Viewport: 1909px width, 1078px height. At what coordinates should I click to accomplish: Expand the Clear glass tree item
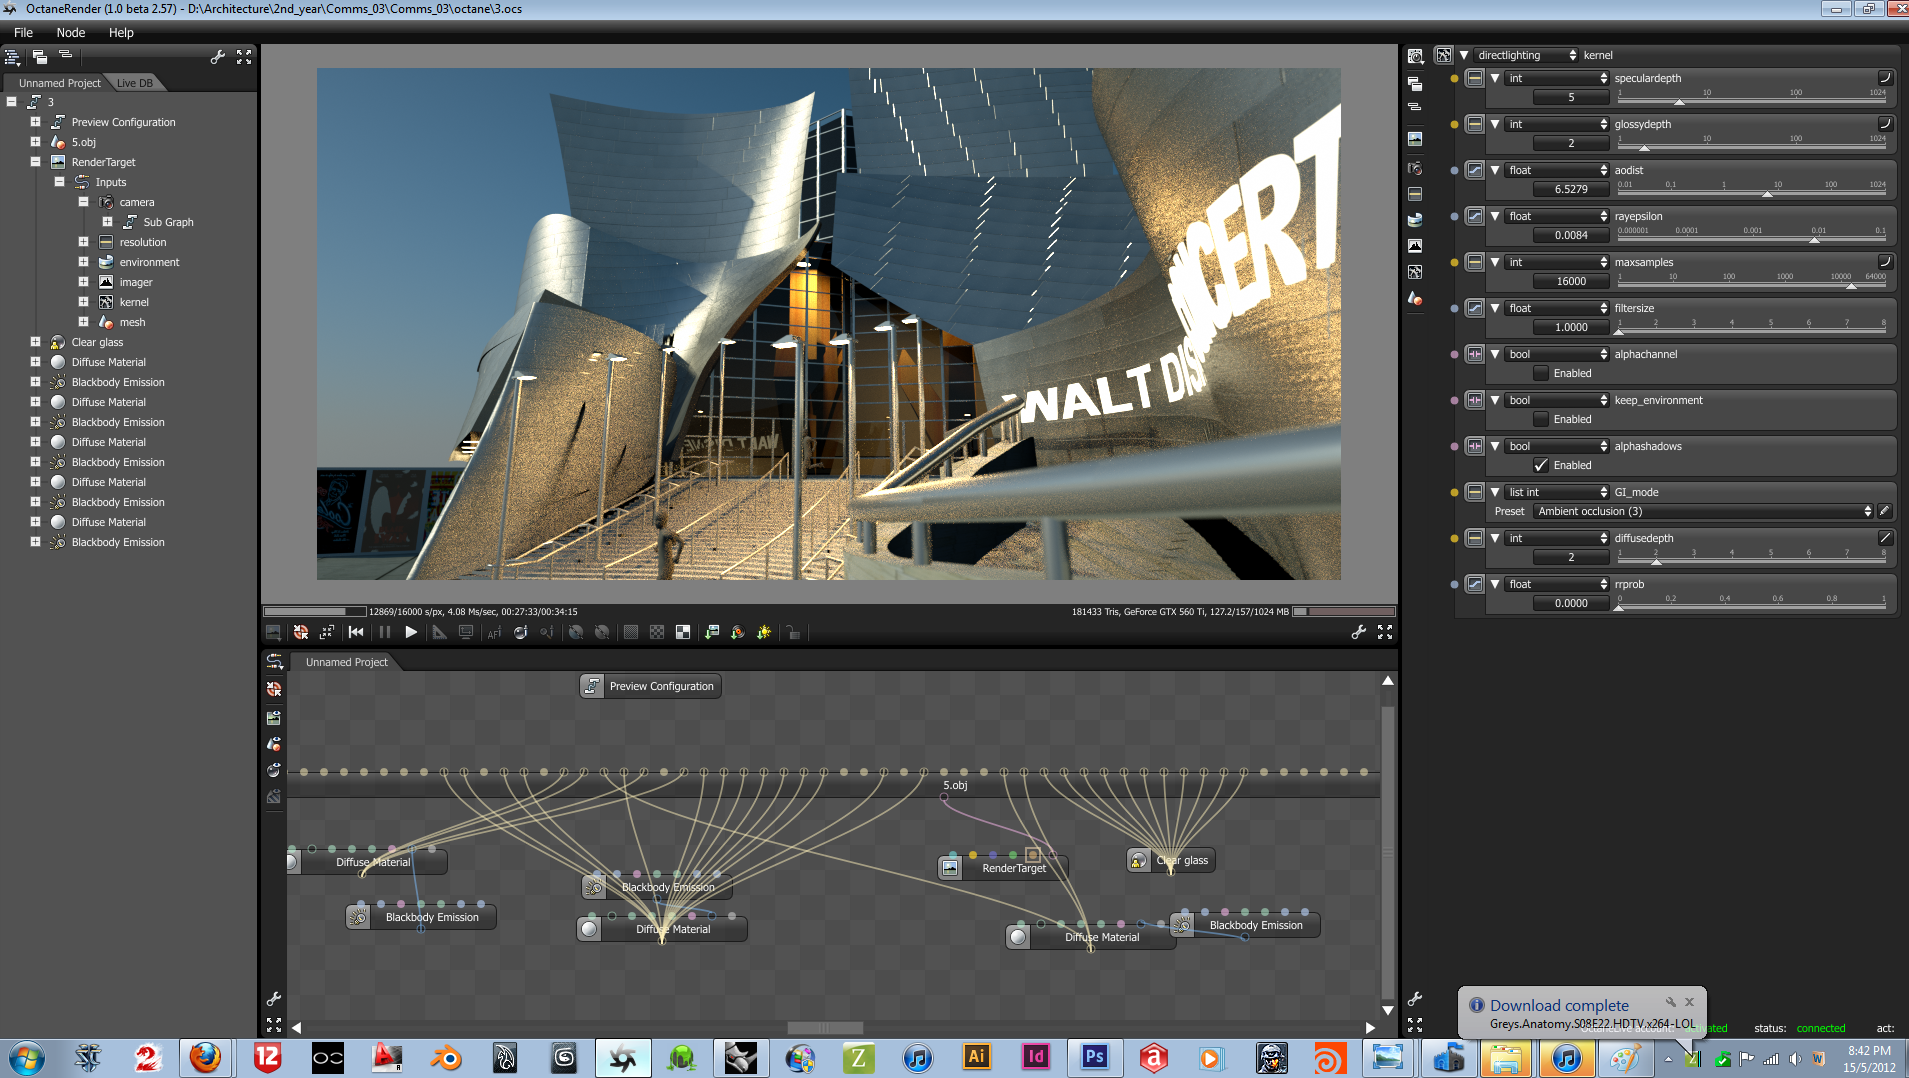(x=35, y=342)
